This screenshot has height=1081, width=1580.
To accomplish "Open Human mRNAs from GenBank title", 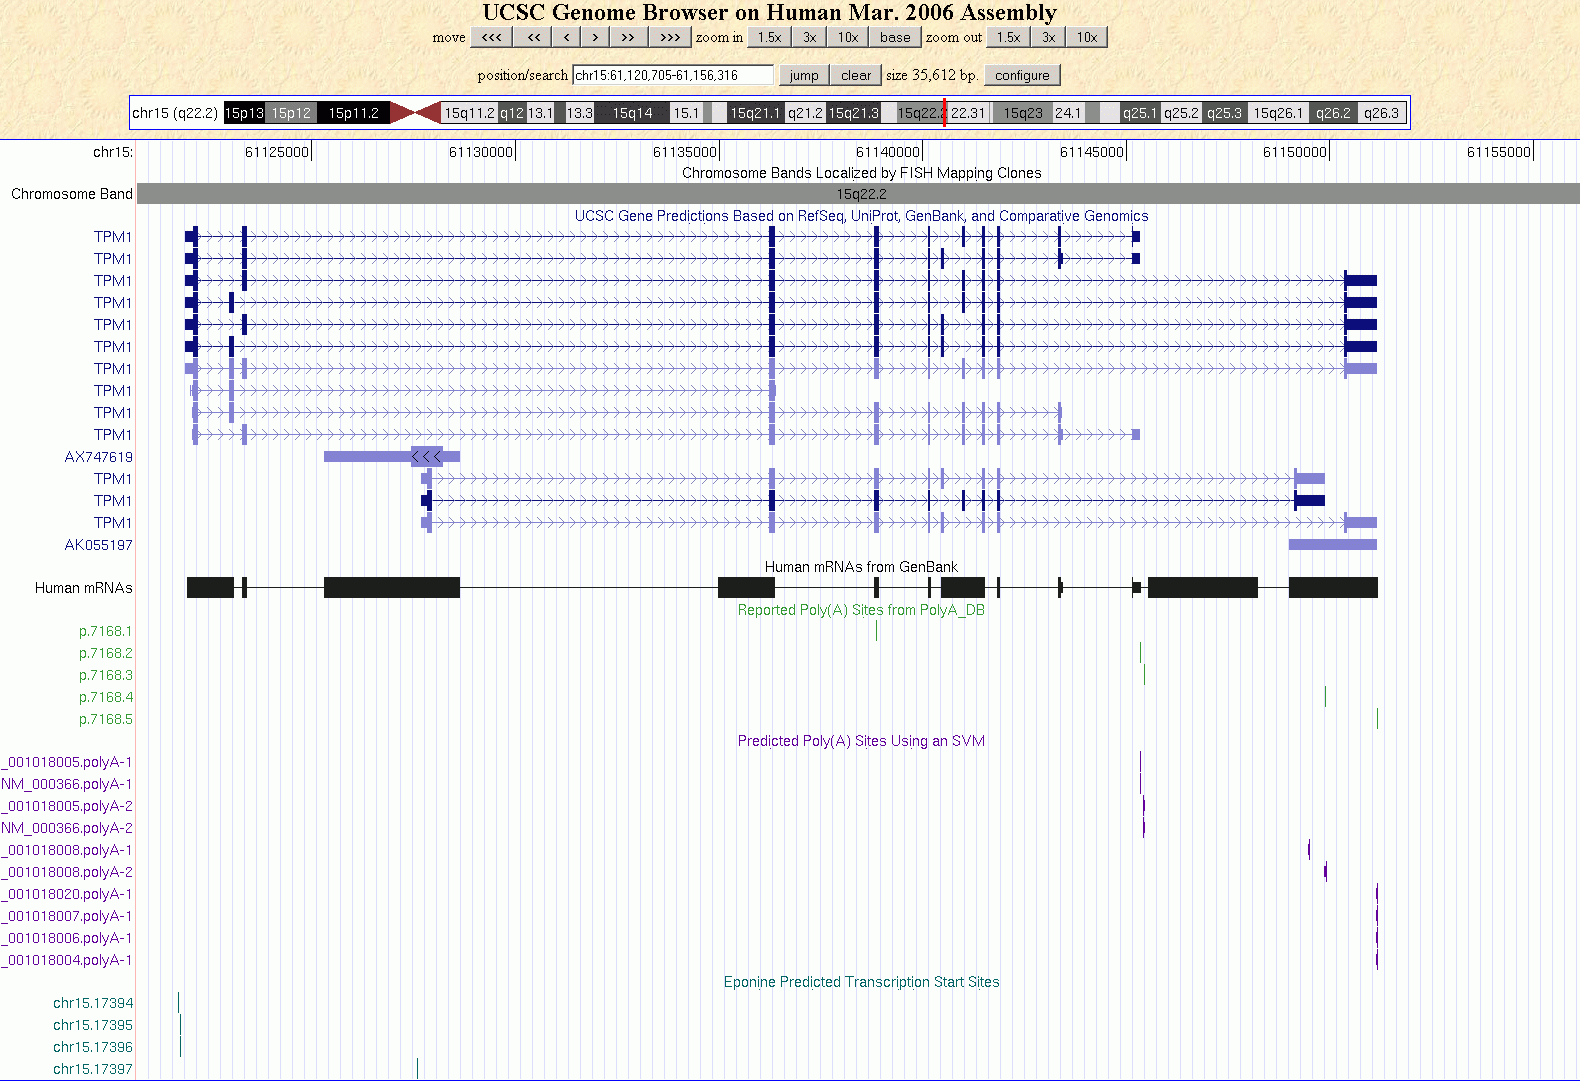I will [861, 567].
